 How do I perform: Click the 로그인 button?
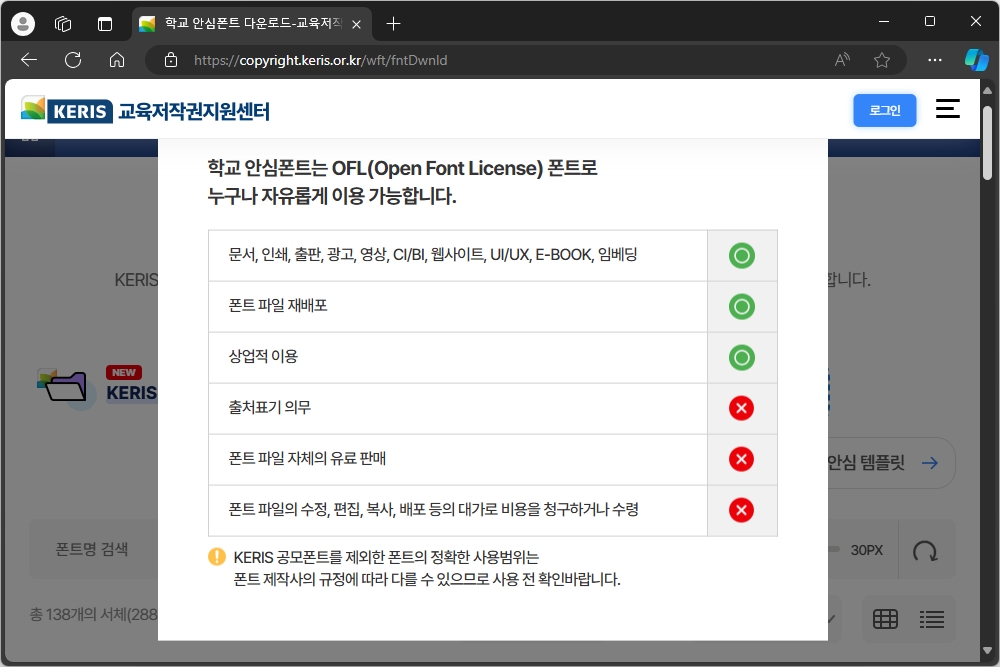(x=885, y=110)
